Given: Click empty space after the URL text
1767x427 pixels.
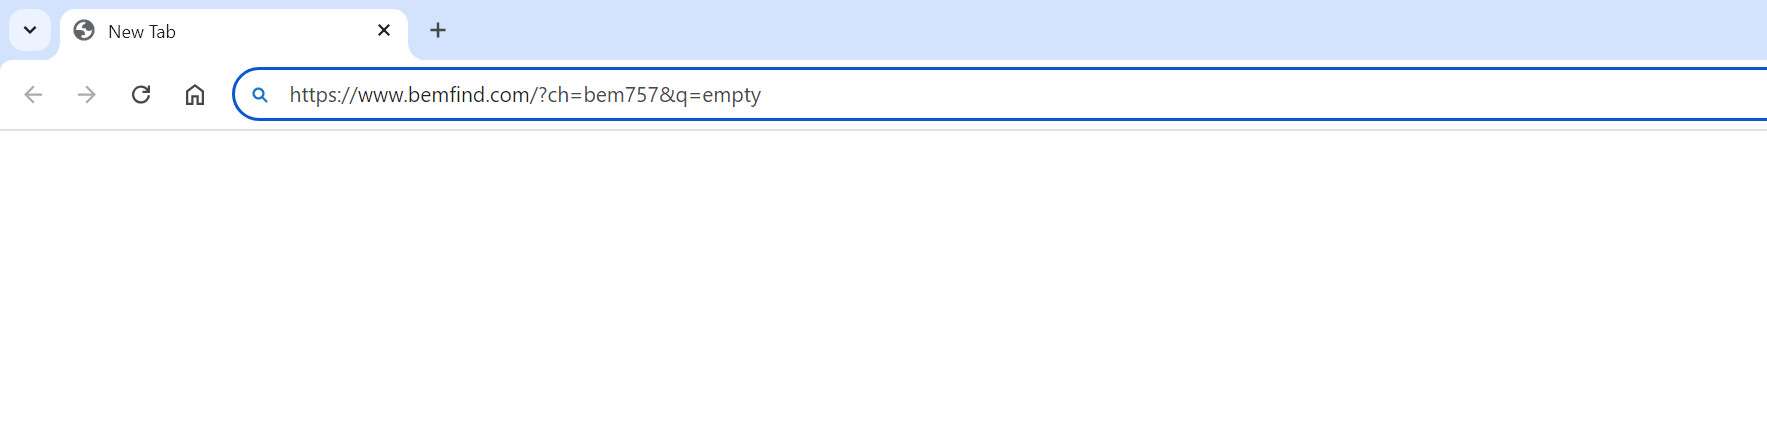Looking at the screenshot, I should click(1200, 95).
